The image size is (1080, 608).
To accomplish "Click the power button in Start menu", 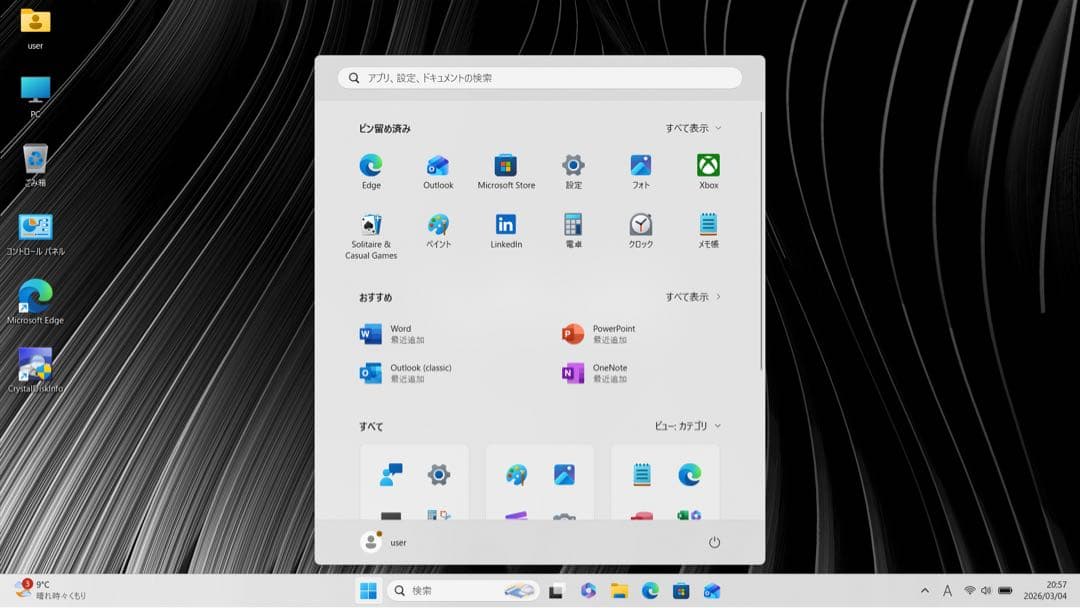I will [714, 543].
